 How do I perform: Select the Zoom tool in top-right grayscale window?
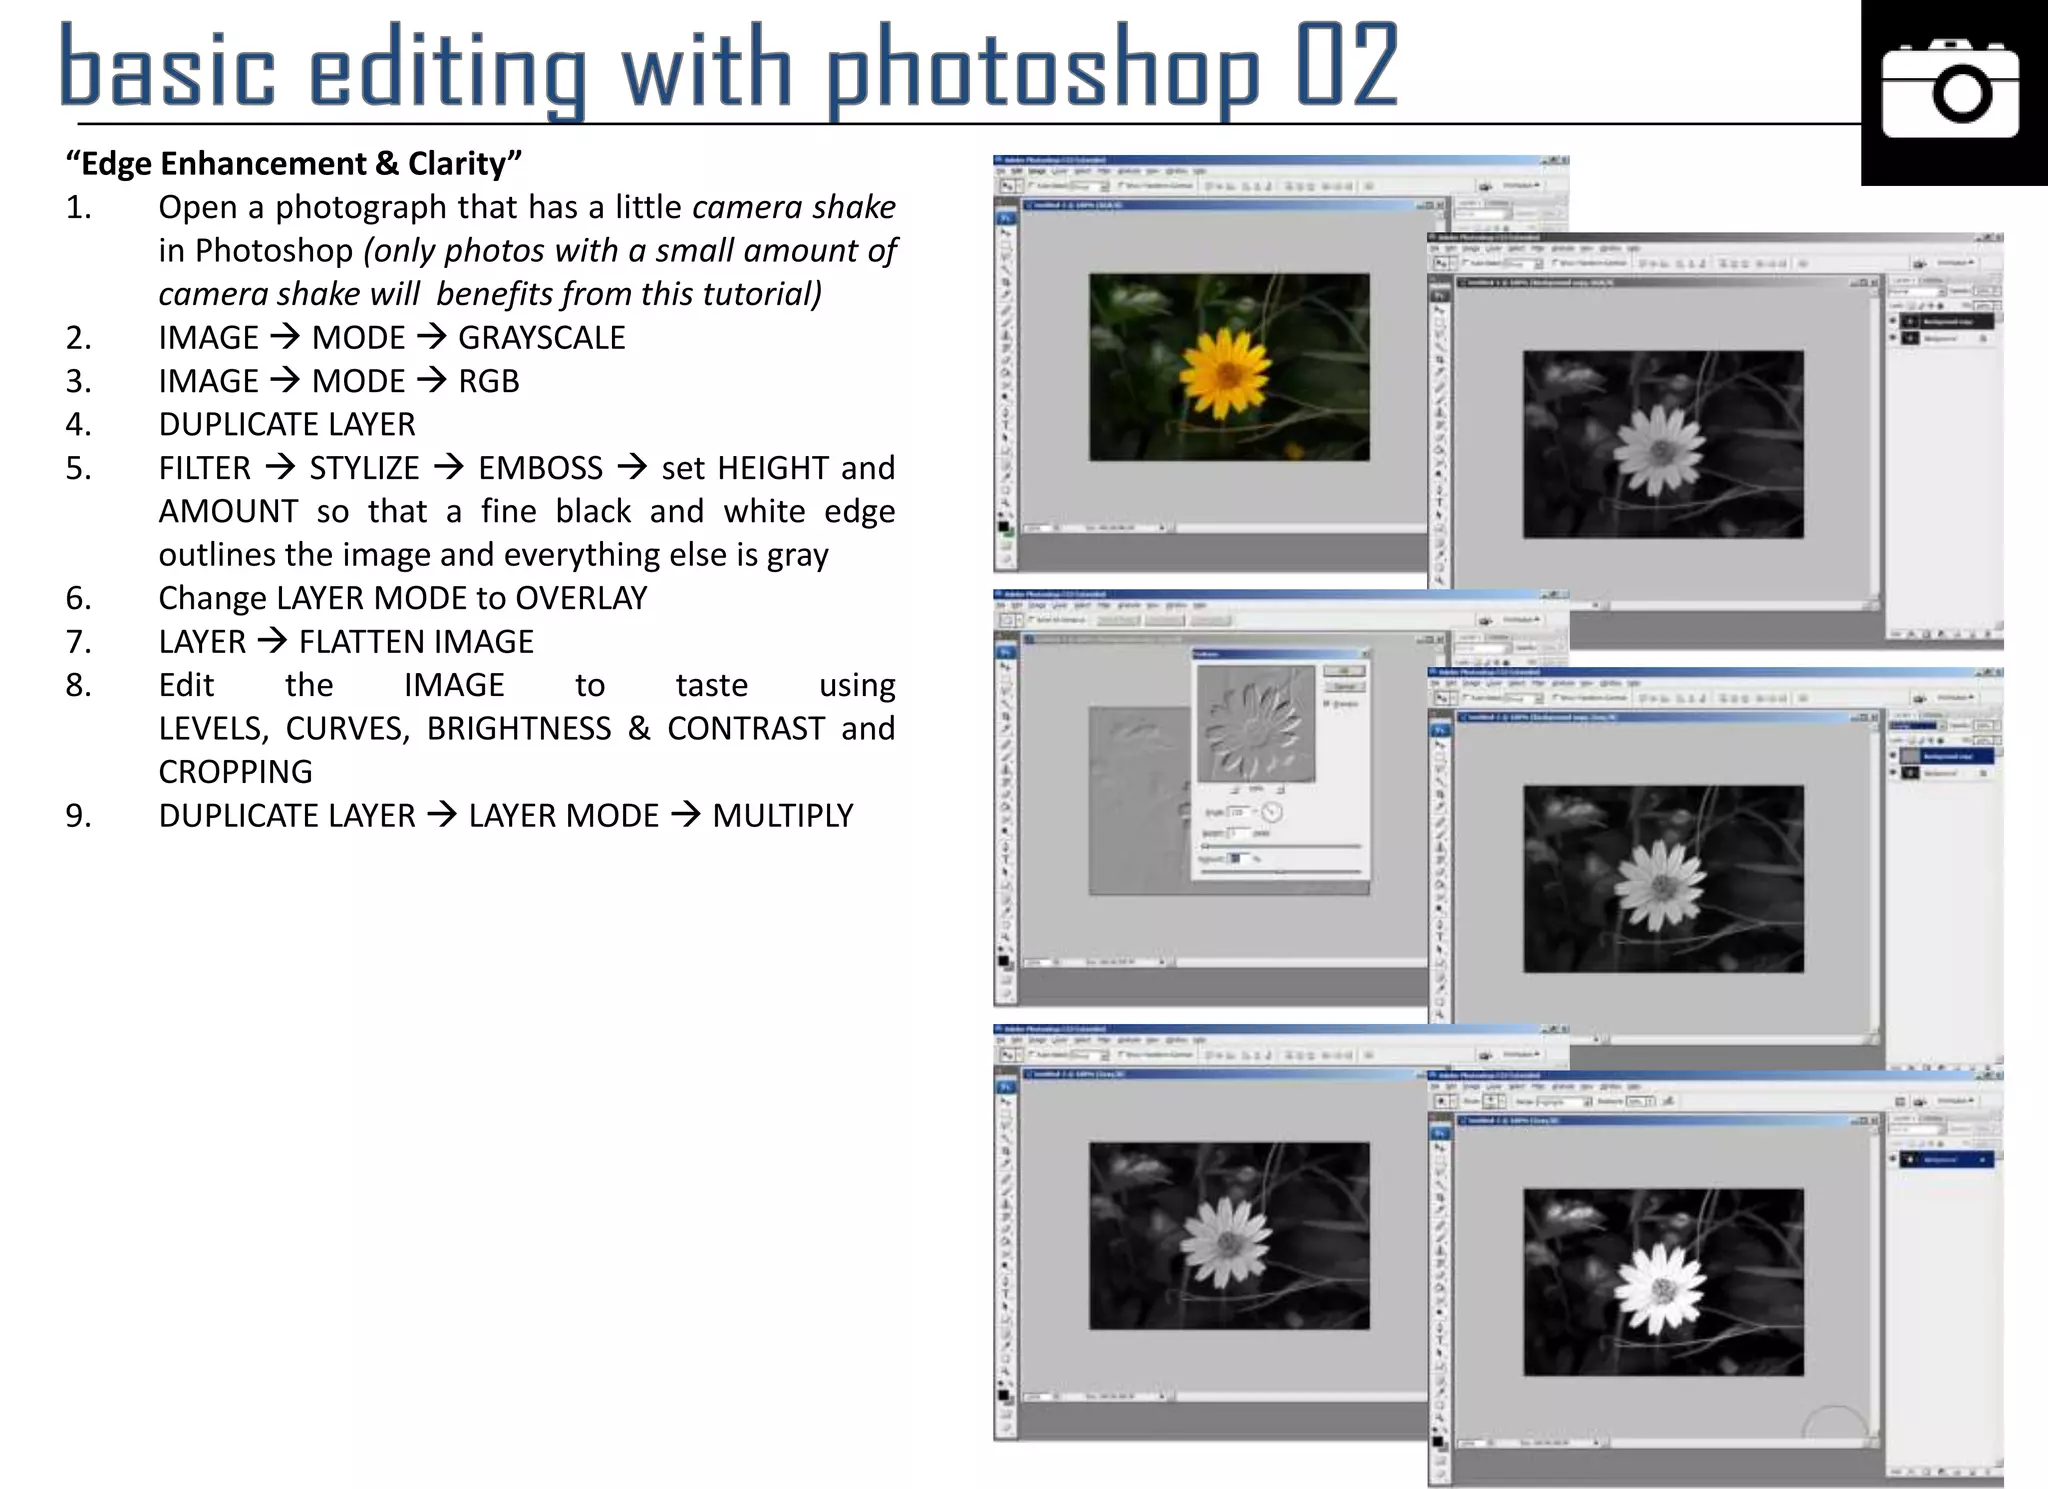coord(1439,580)
